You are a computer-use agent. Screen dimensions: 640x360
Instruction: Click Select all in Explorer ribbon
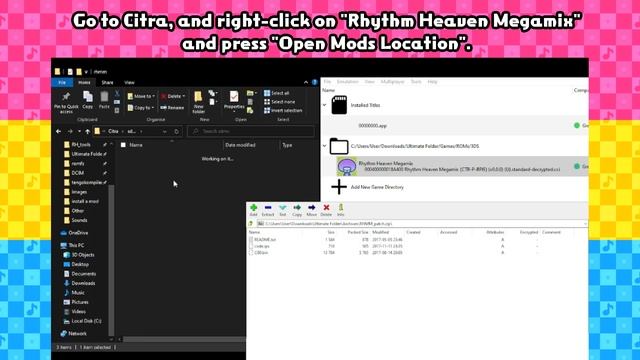pyautogui.click(x=277, y=93)
